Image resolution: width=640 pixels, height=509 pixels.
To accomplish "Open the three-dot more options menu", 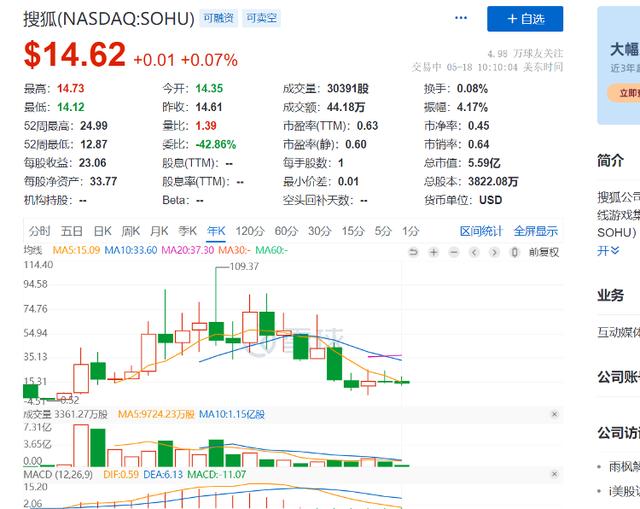I will click(461, 18).
